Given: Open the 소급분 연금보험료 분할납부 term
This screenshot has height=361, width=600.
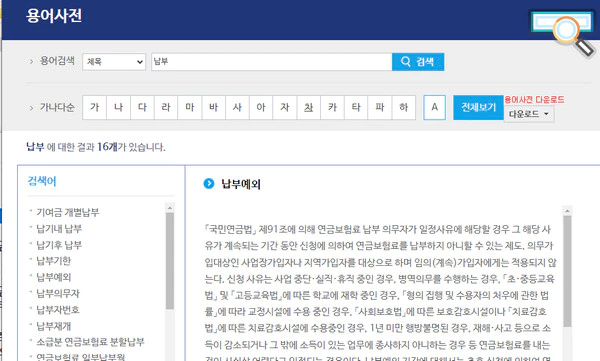Looking at the screenshot, I should pos(90,342).
